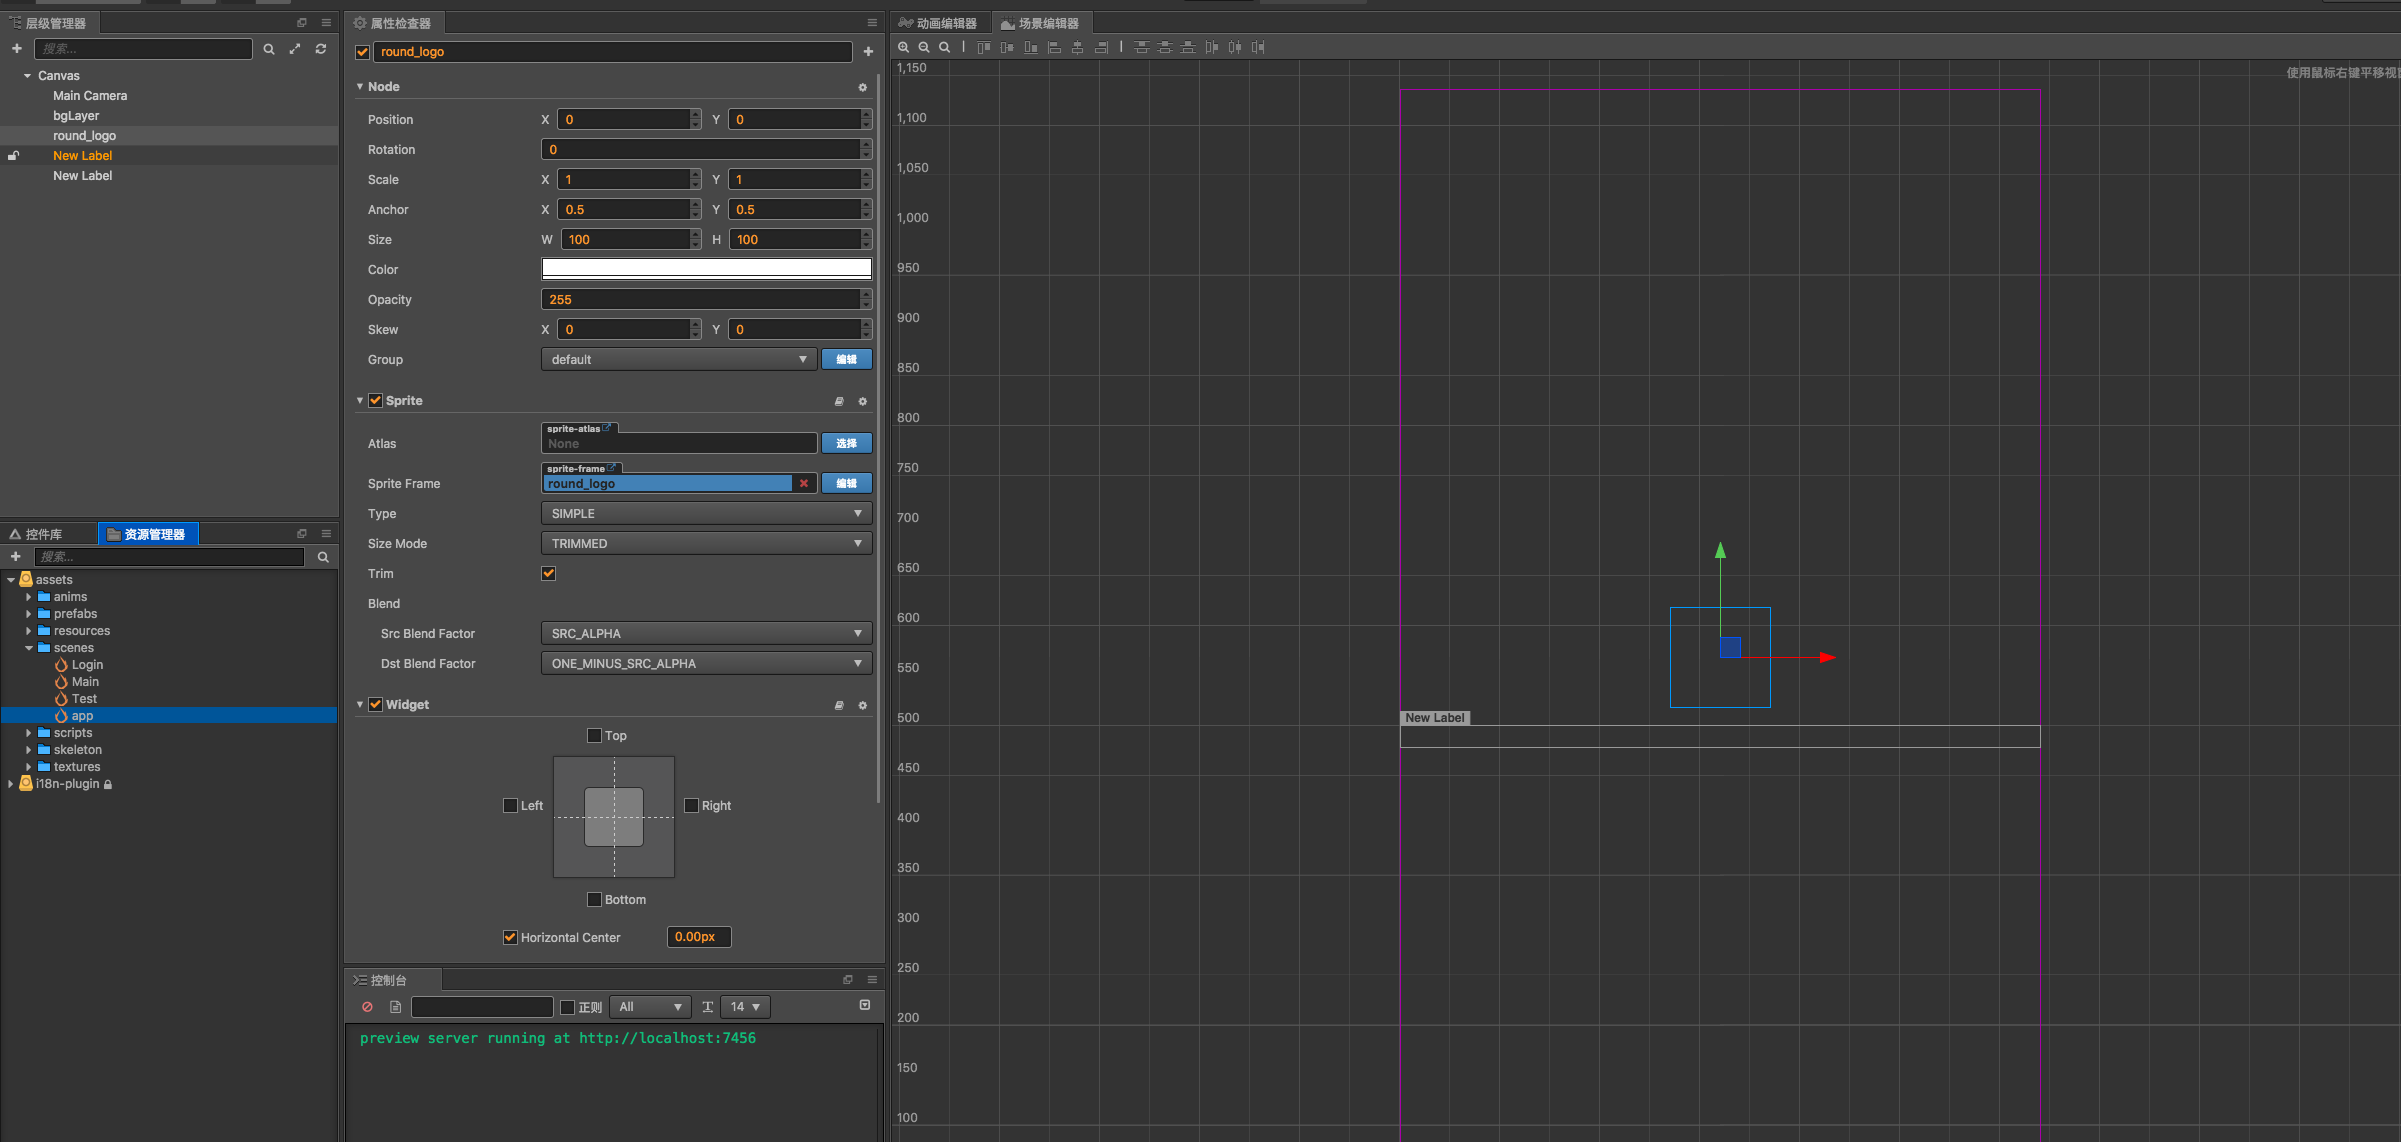The width and height of the screenshot is (2401, 1142).
Task: Refresh the node hierarchy panel
Action: (321, 49)
